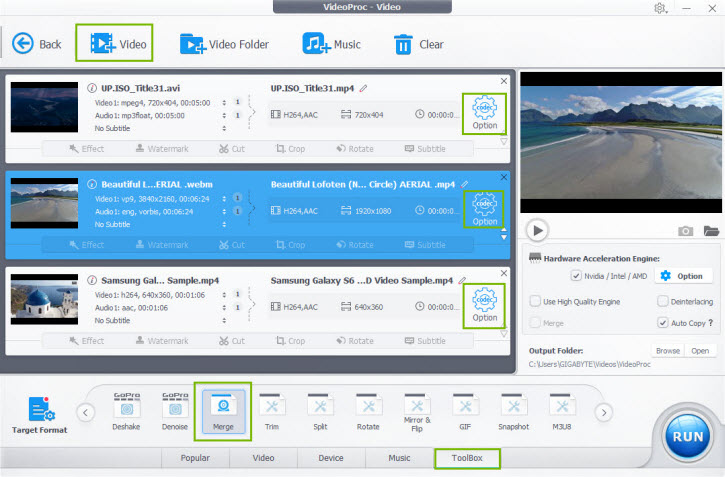
Task: Select the GIF tool in the toolbox
Action: [465, 411]
